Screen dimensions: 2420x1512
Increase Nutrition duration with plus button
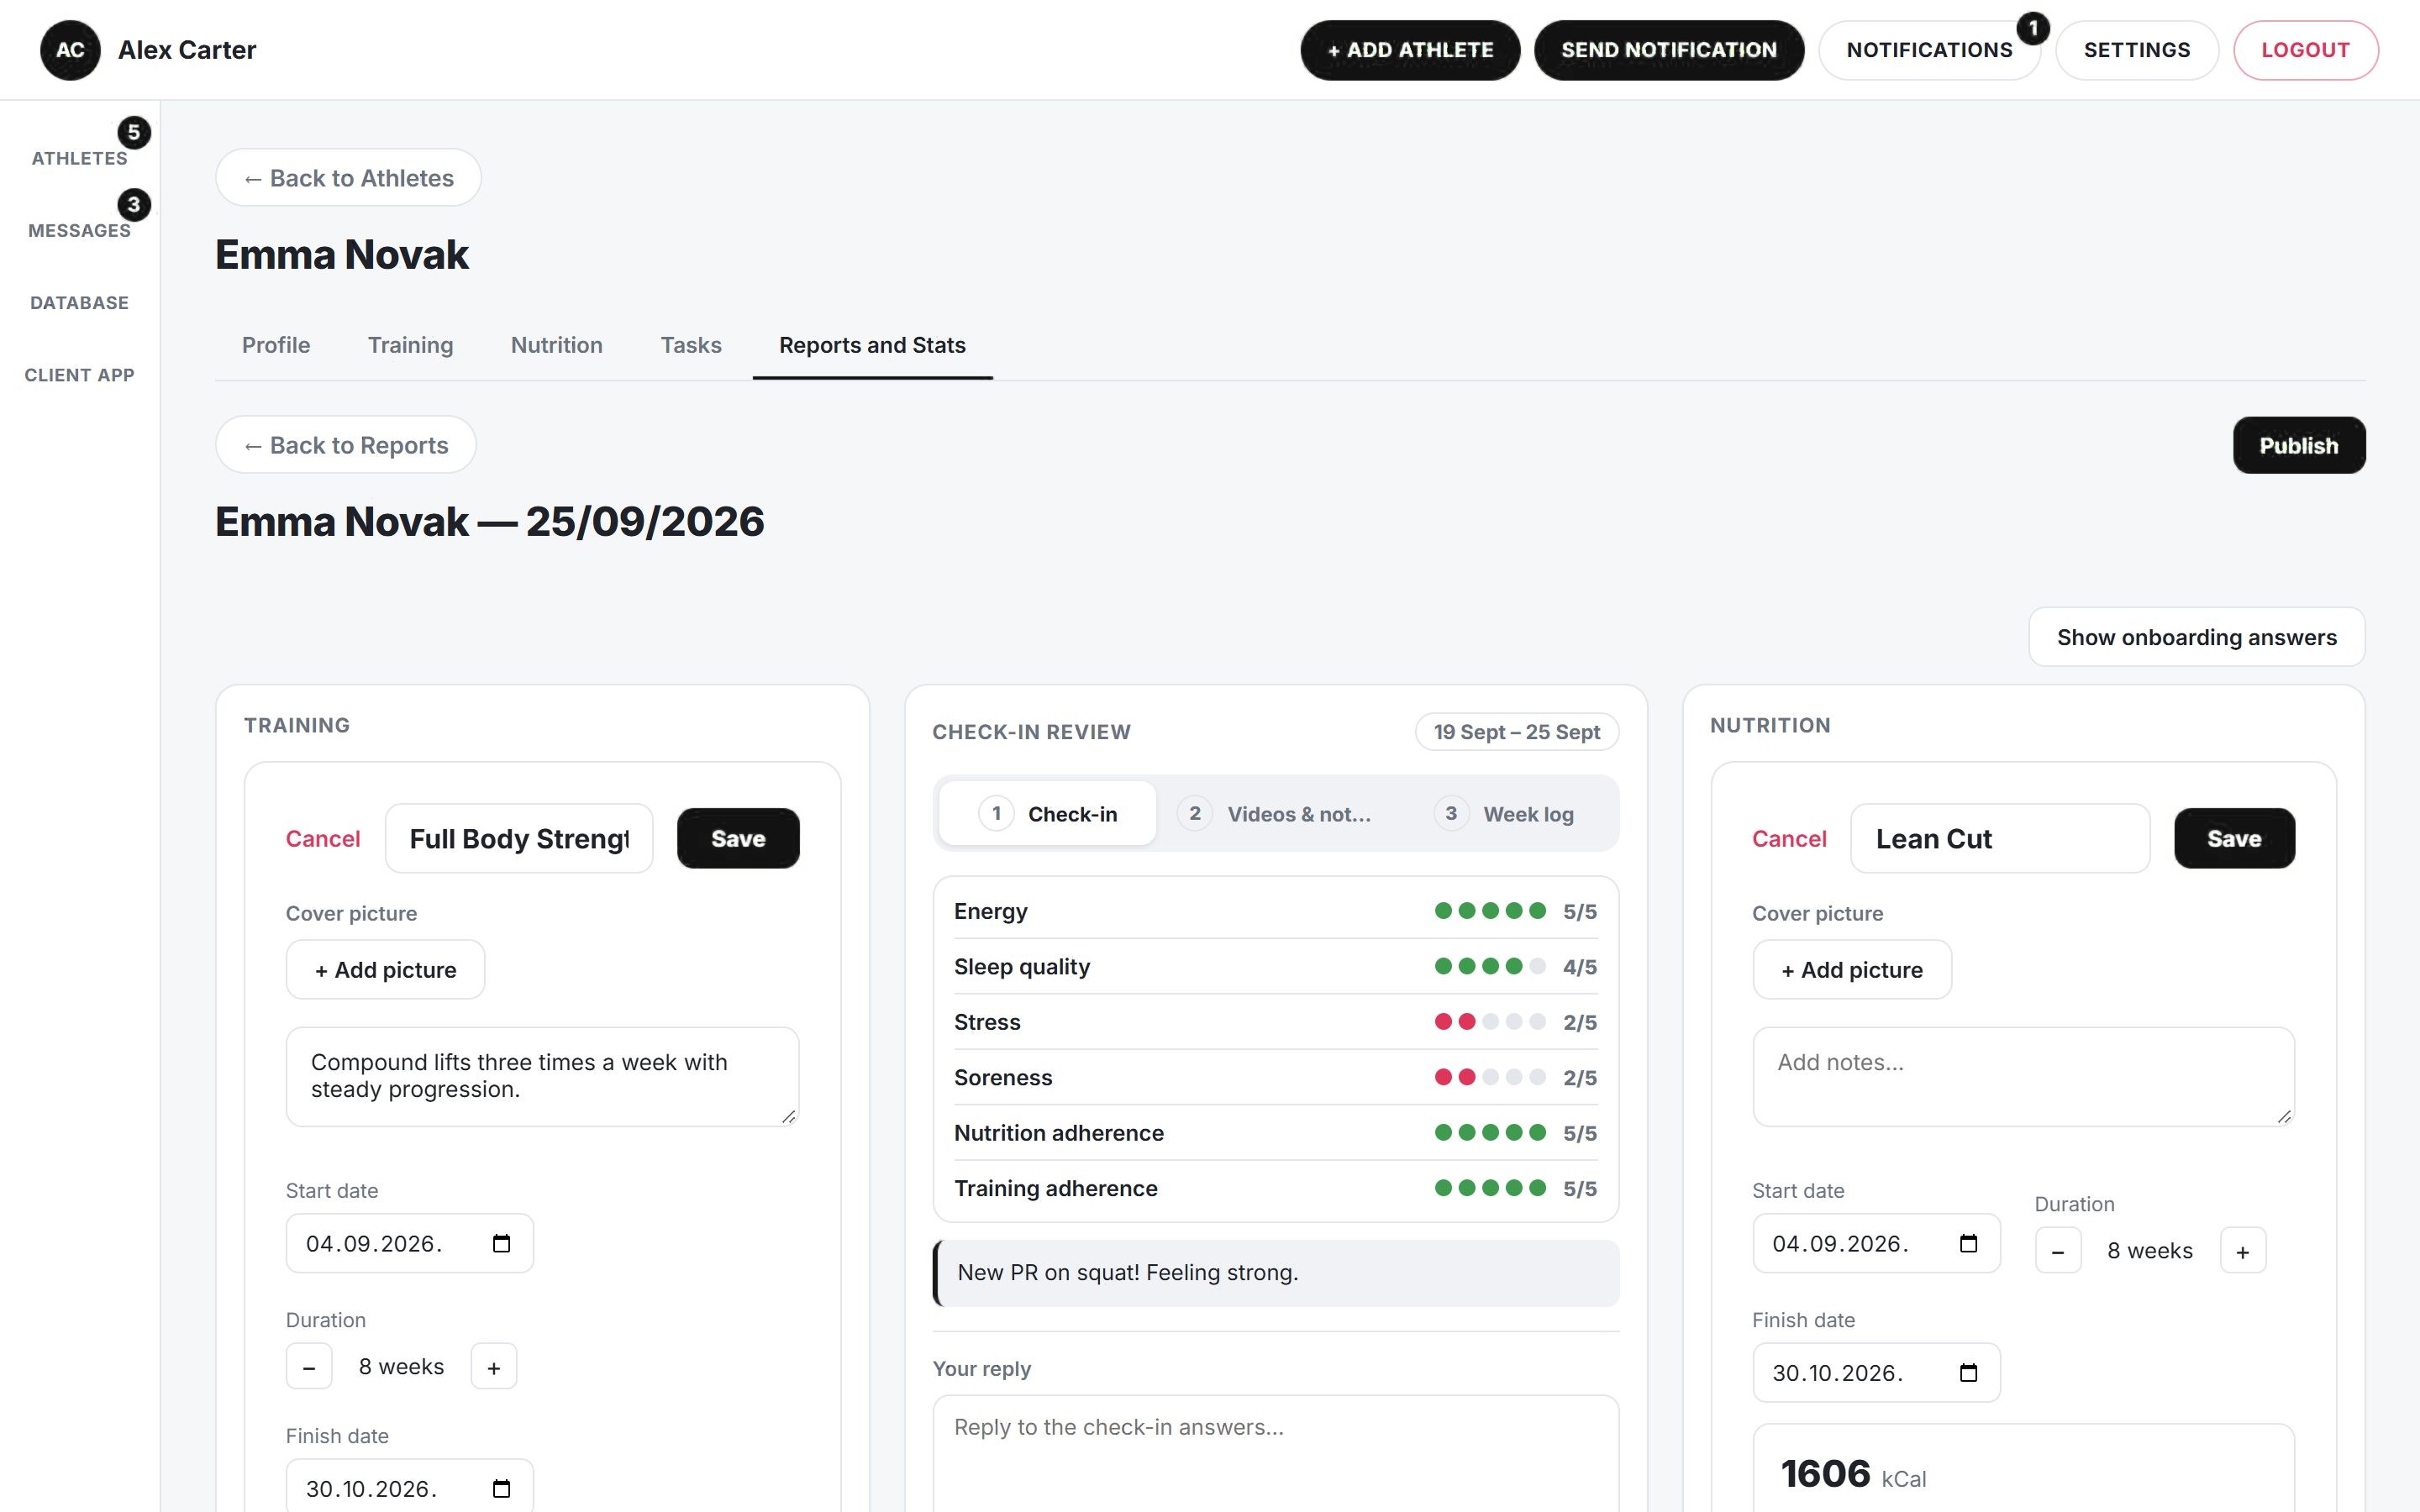2243,1250
